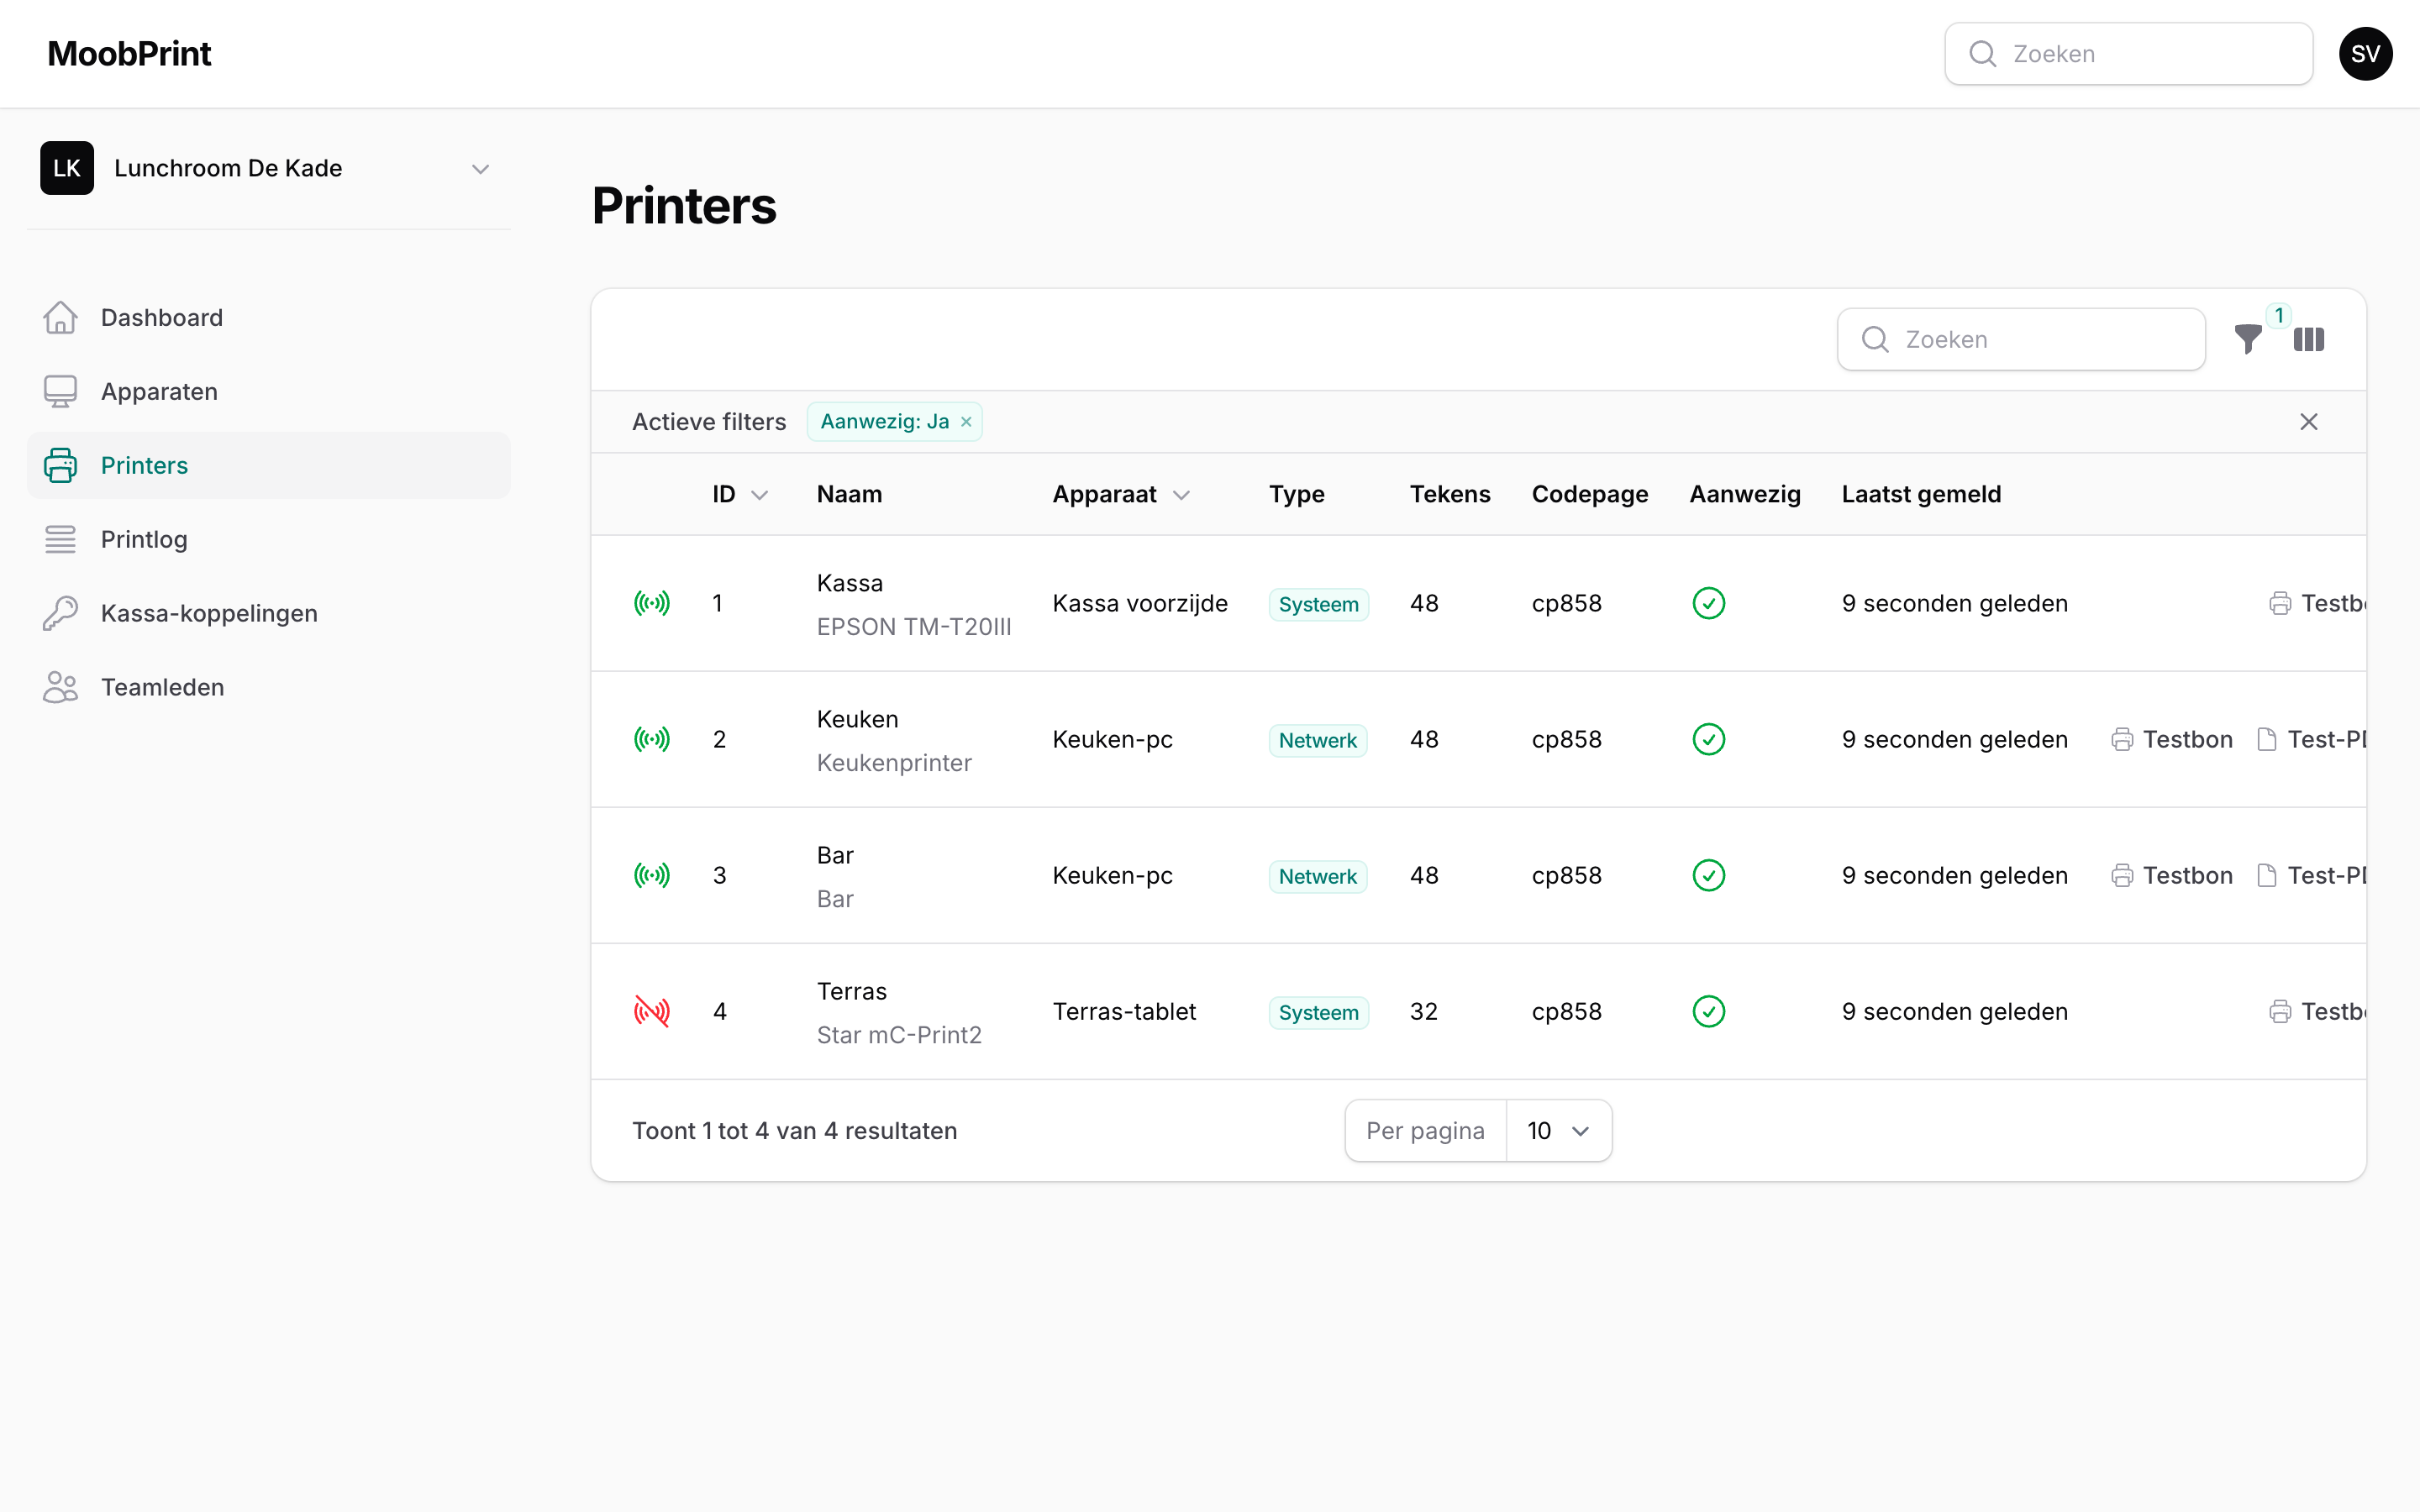This screenshot has height=1512, width=2420.
Task: Click the green signal icon in Keuken row
Action: (x=652, y=739)
